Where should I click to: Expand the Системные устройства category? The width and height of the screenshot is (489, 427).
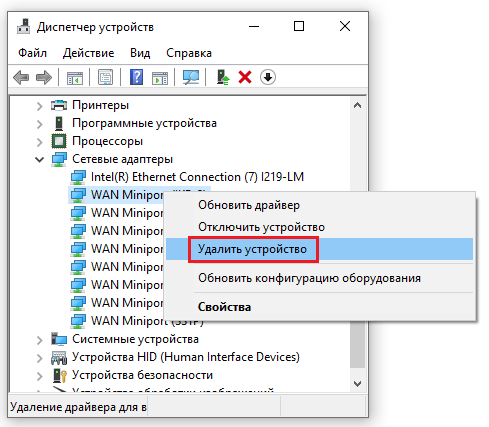[40, 340]
